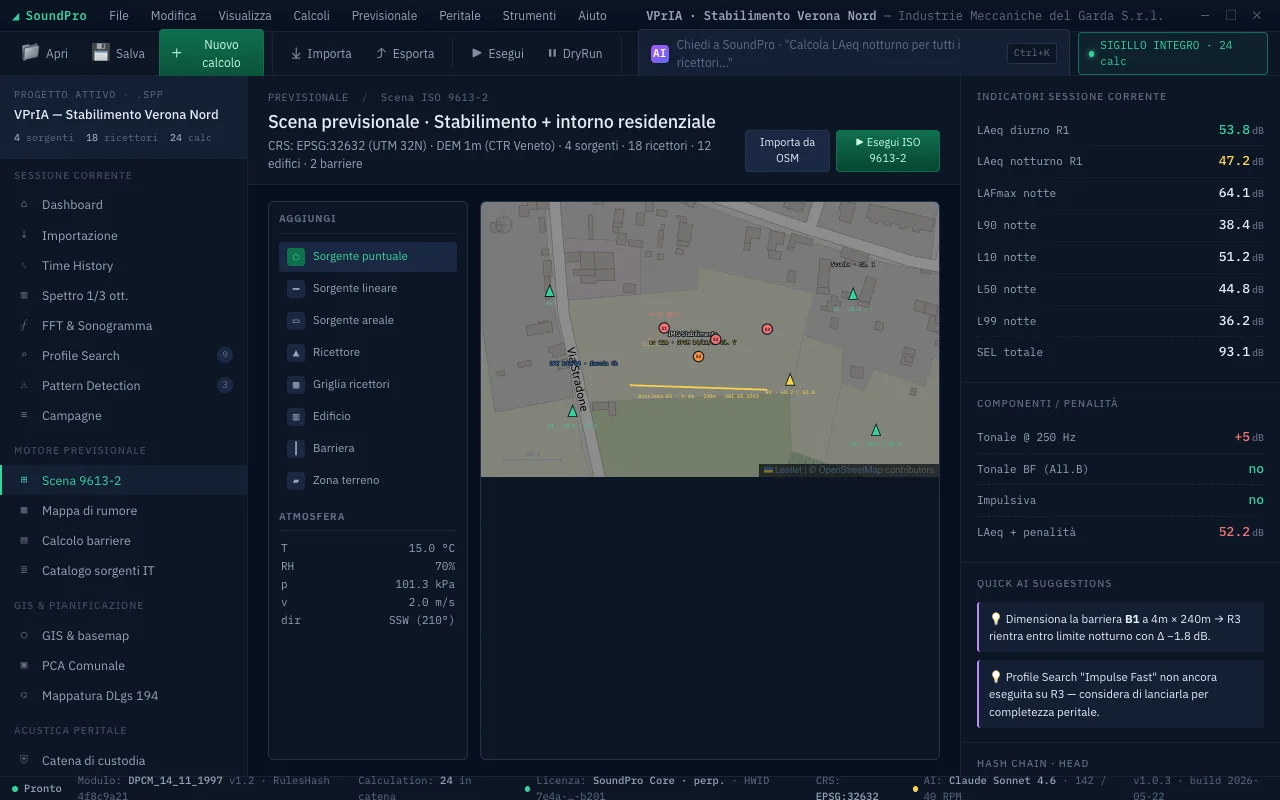
Task: Click the Importa da OSM button
Action: pos(787,150)
